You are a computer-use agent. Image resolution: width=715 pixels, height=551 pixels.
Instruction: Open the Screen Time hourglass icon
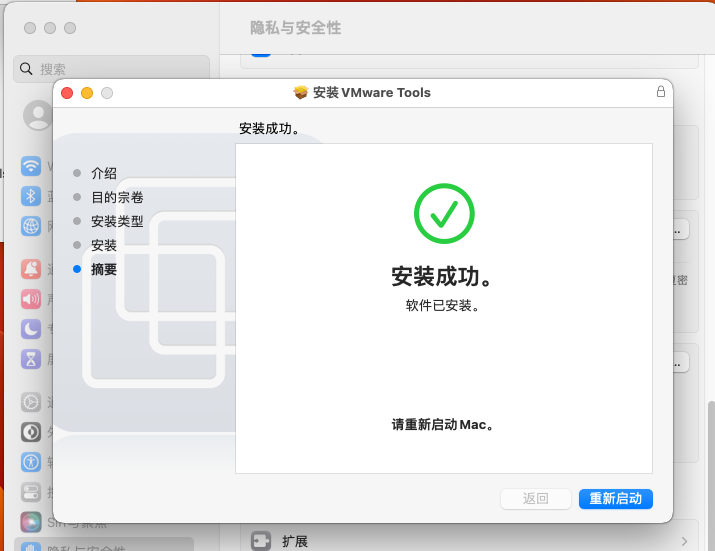[x=31, y=358]
